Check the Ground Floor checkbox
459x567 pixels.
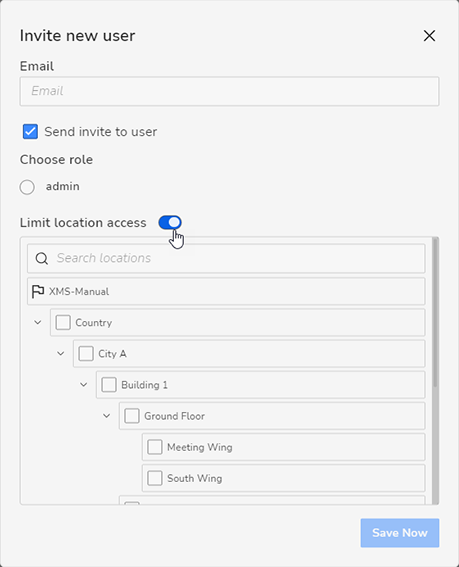(132, 416)
